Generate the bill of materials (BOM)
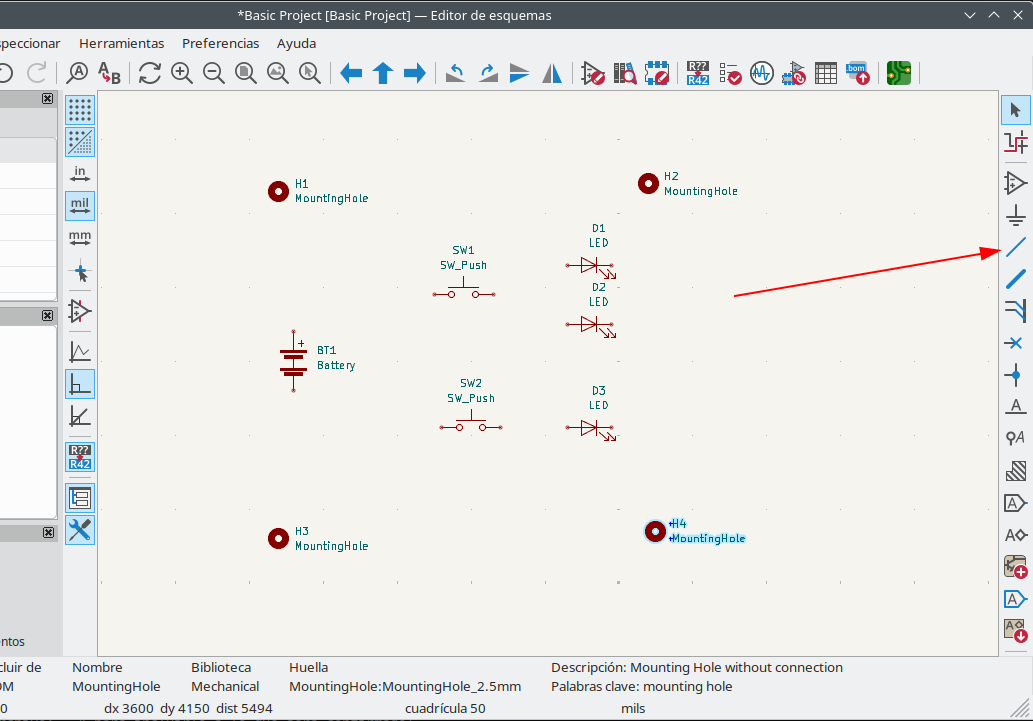 click(x=857, y=73)
